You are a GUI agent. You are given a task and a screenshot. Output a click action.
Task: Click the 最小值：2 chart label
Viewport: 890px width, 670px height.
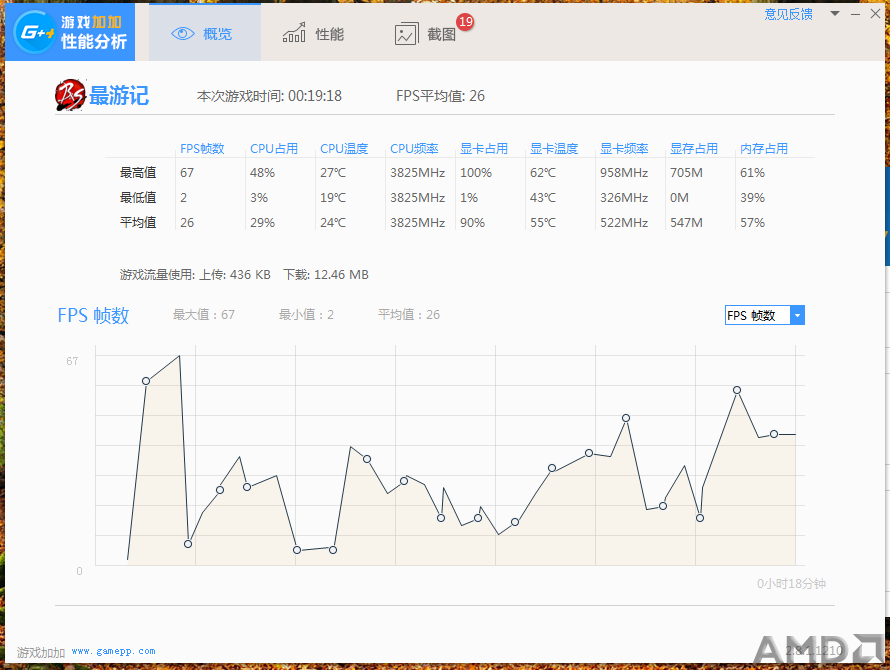click(306, 315)
